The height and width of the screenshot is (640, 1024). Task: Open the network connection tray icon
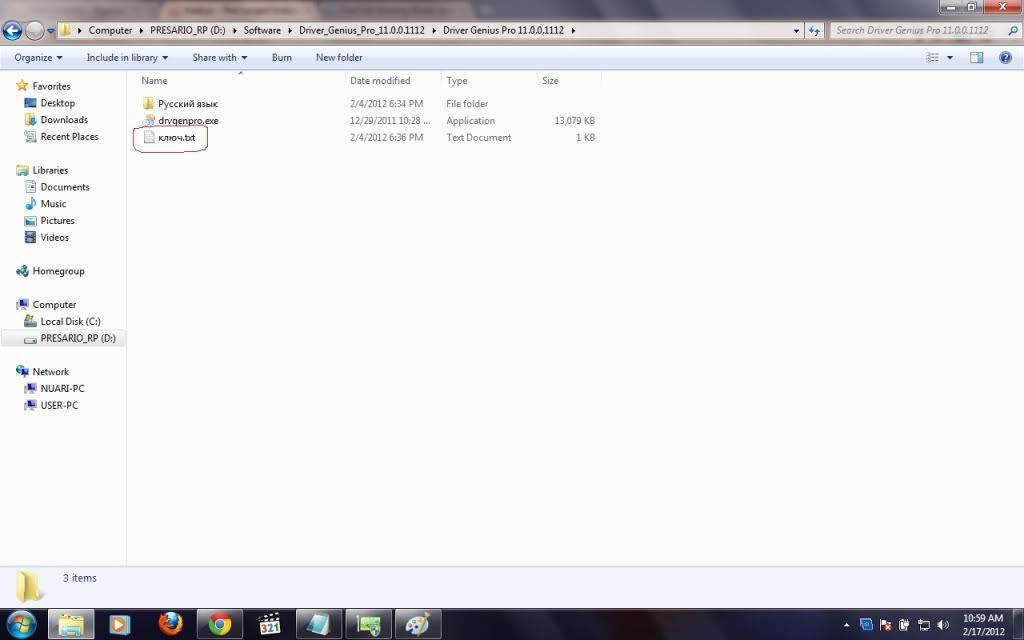click(x=923, y=625)
